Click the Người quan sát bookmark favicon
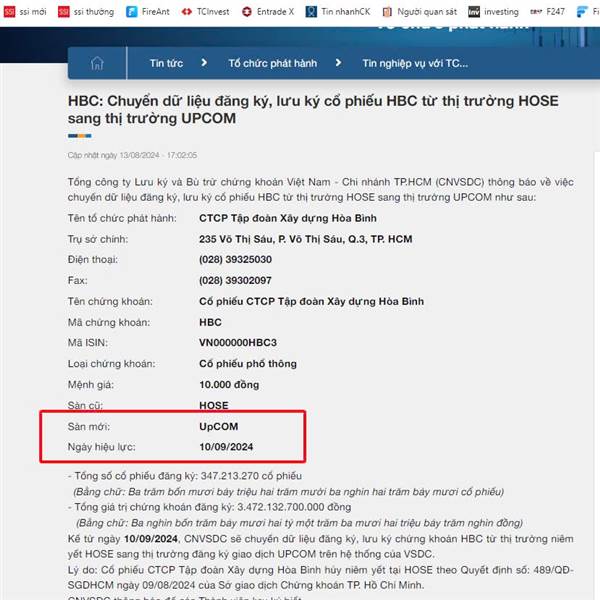600x600 pixels. 387,12
